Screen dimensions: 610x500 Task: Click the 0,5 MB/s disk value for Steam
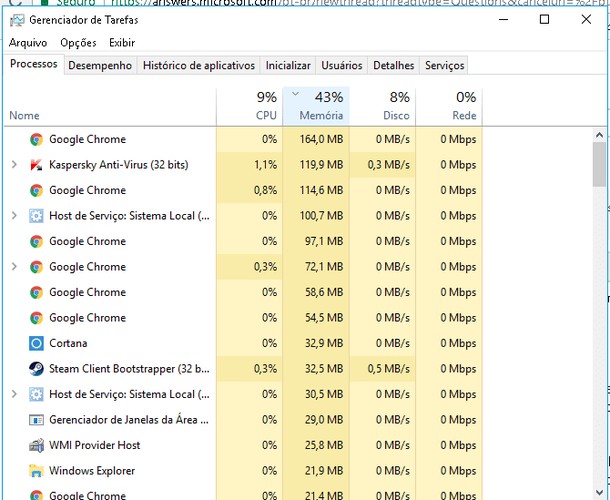pos(383,369)
